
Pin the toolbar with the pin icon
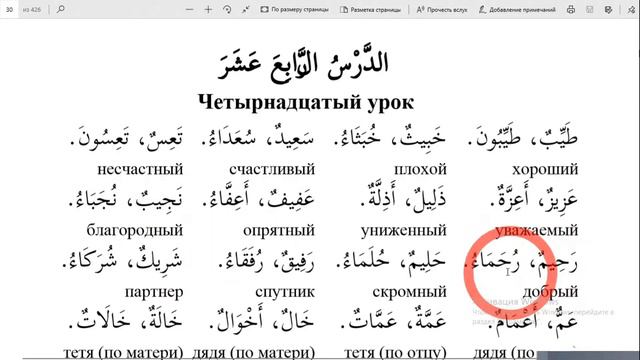click(x=631, y=9)
